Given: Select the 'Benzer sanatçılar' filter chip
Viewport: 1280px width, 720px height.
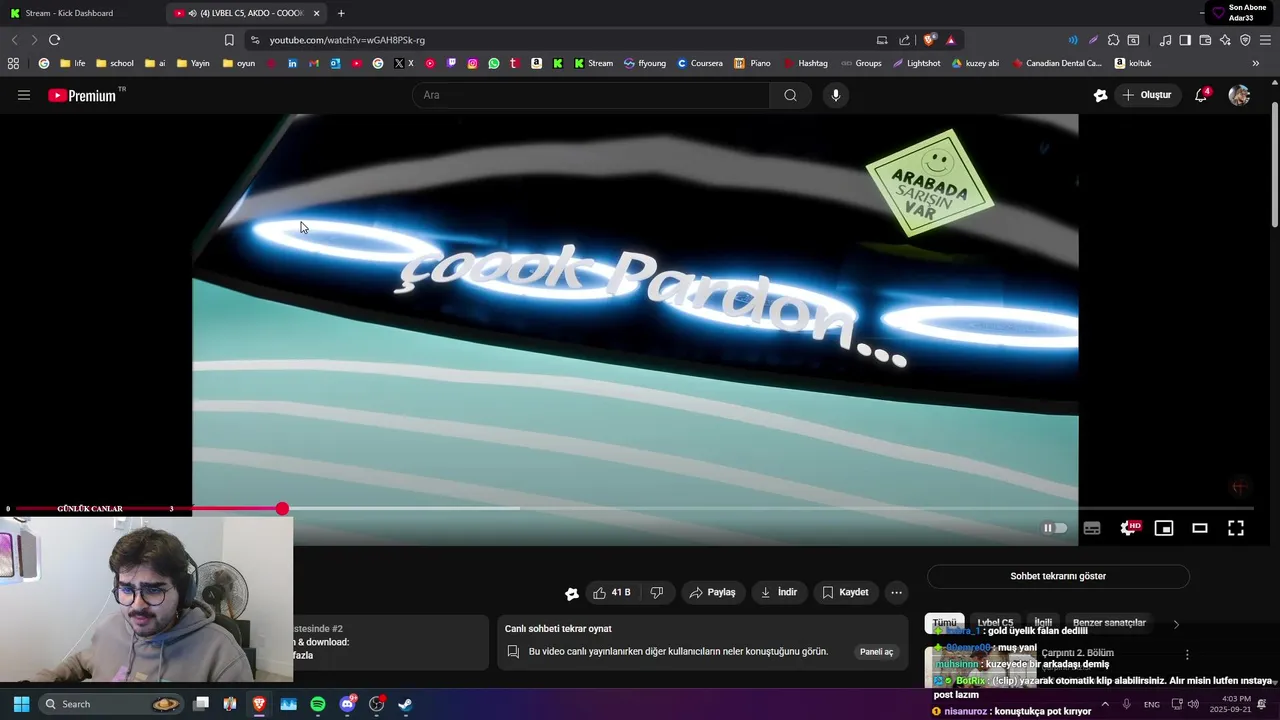Looking at the screenshot, I should tap(1109, 623).
